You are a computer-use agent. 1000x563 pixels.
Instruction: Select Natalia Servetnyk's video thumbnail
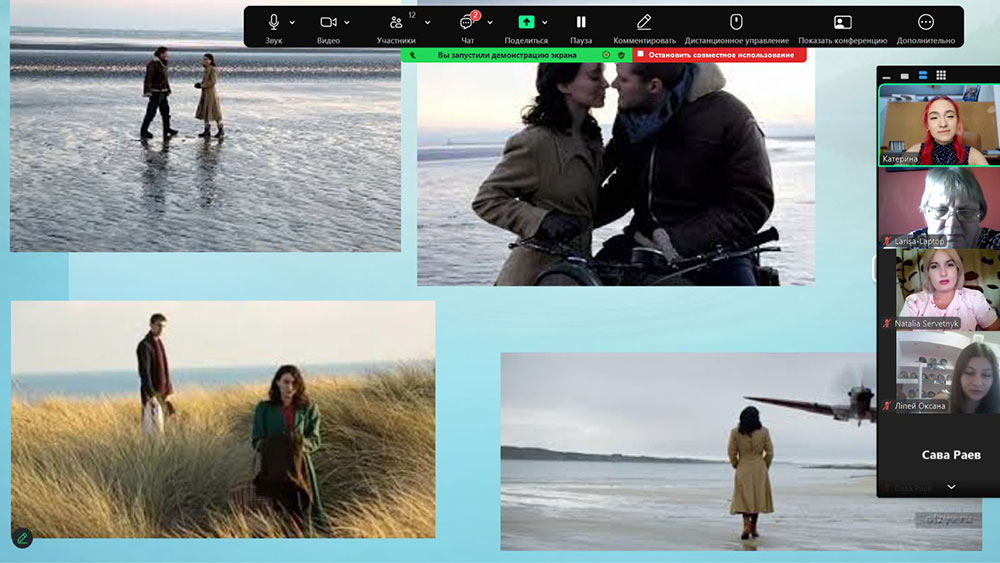[939, 289]
